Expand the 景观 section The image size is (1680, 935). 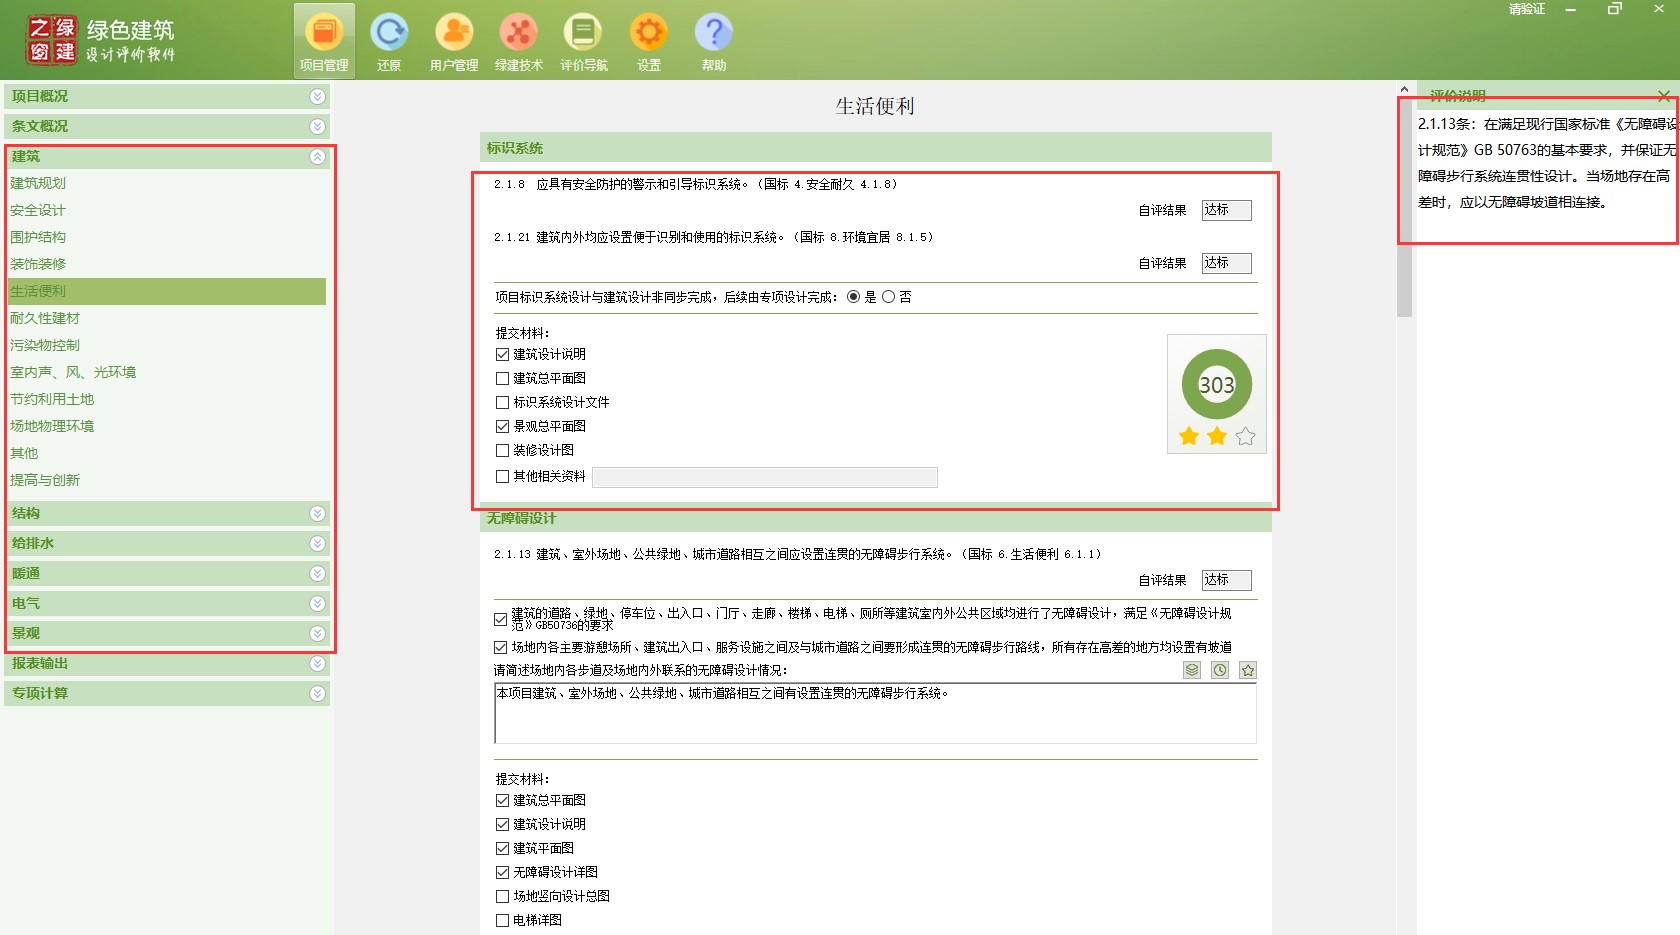(x=166, y=633)
